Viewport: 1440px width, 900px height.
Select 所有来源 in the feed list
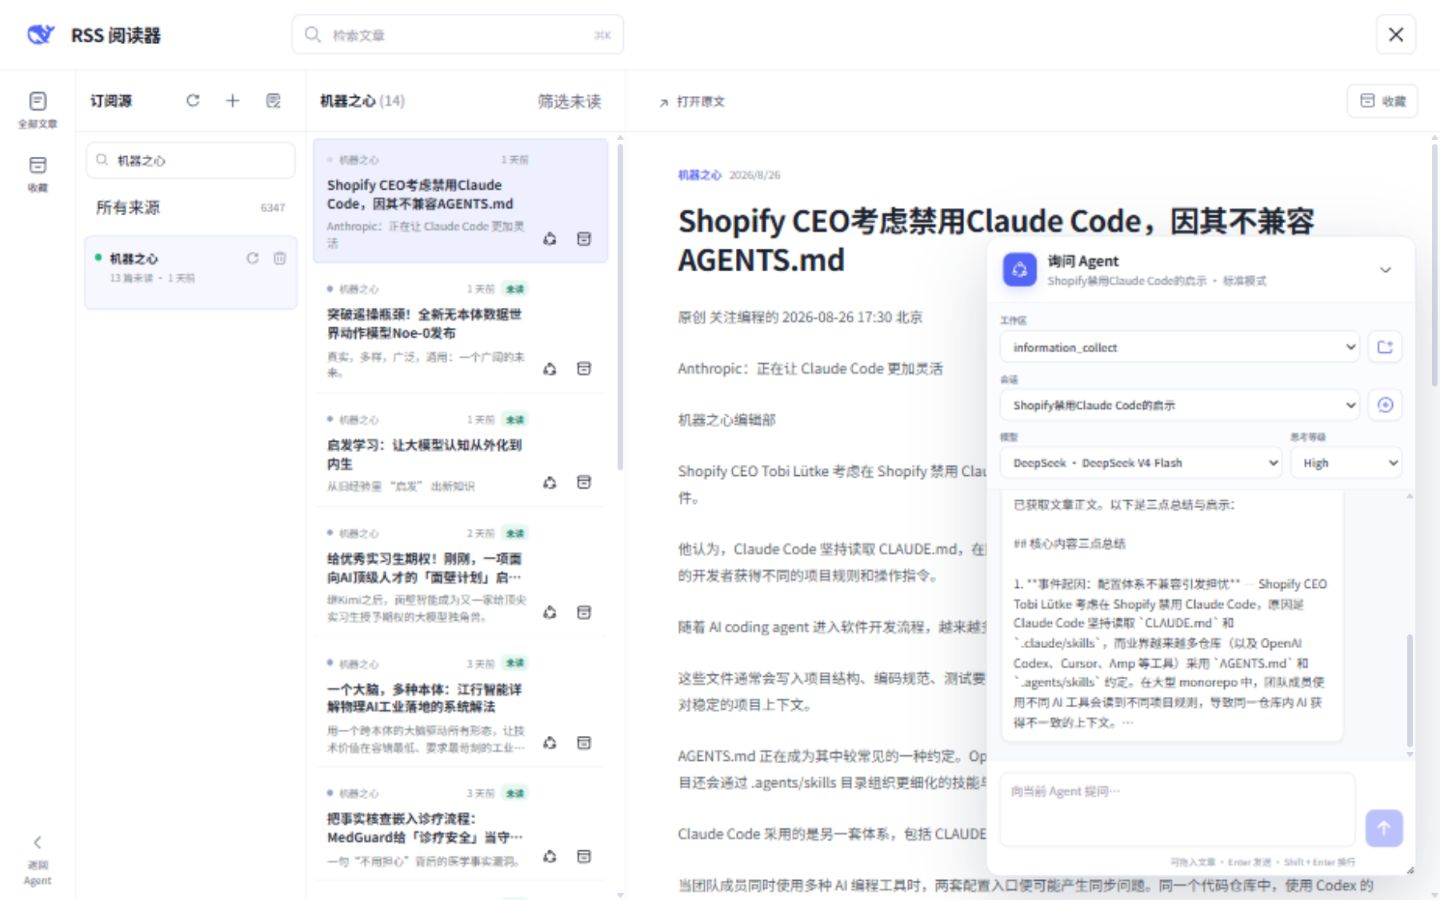pos(190,208)
